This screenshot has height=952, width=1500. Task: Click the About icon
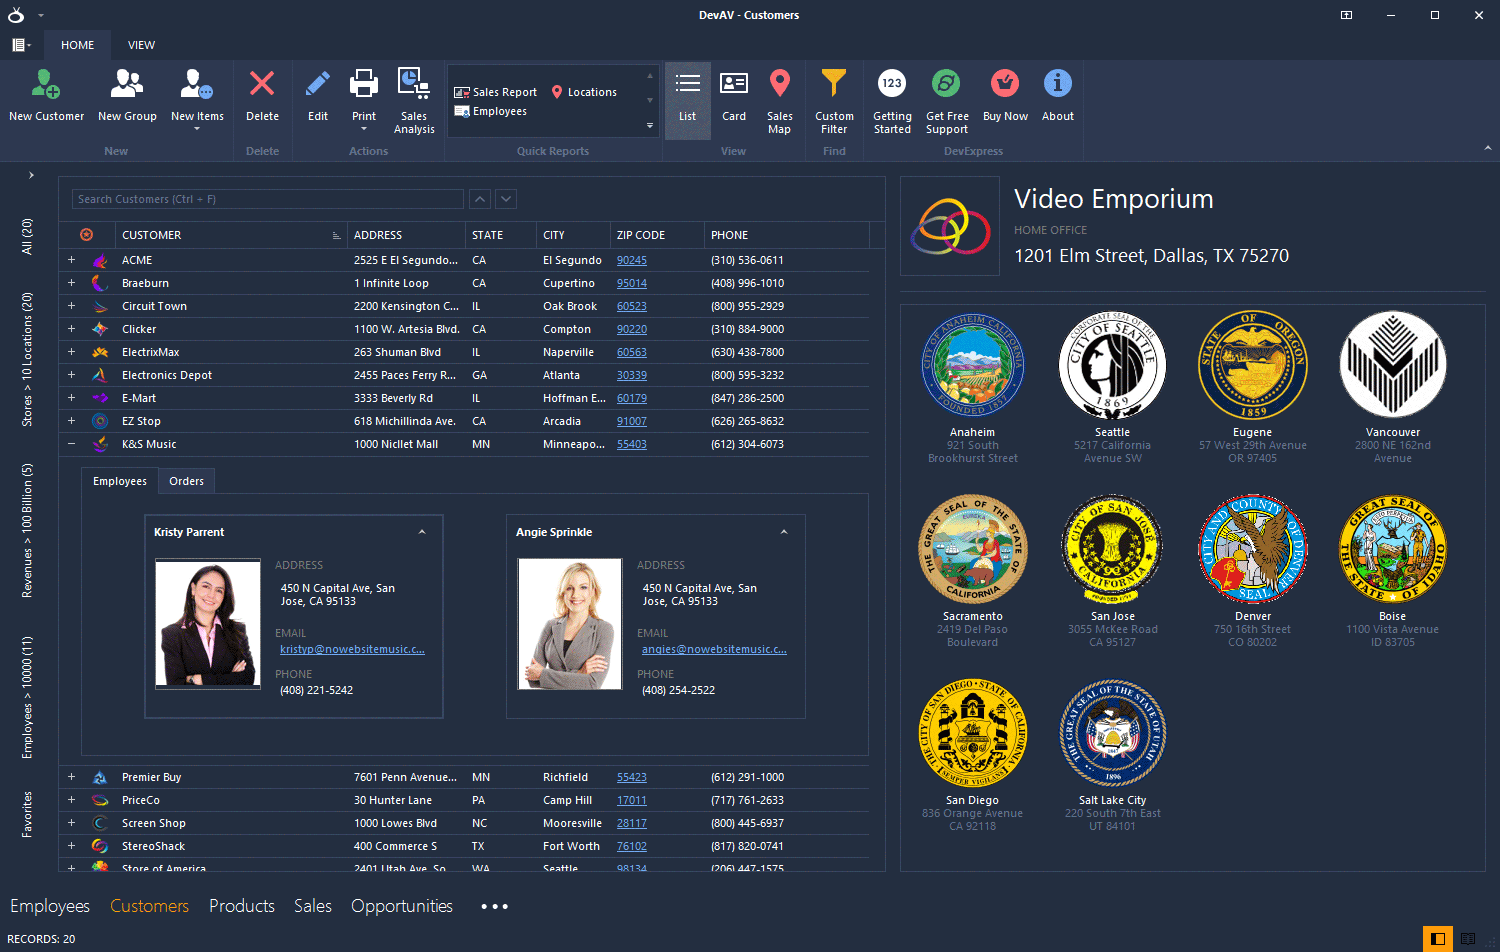pyautogui.click(x=1057, y=95)
